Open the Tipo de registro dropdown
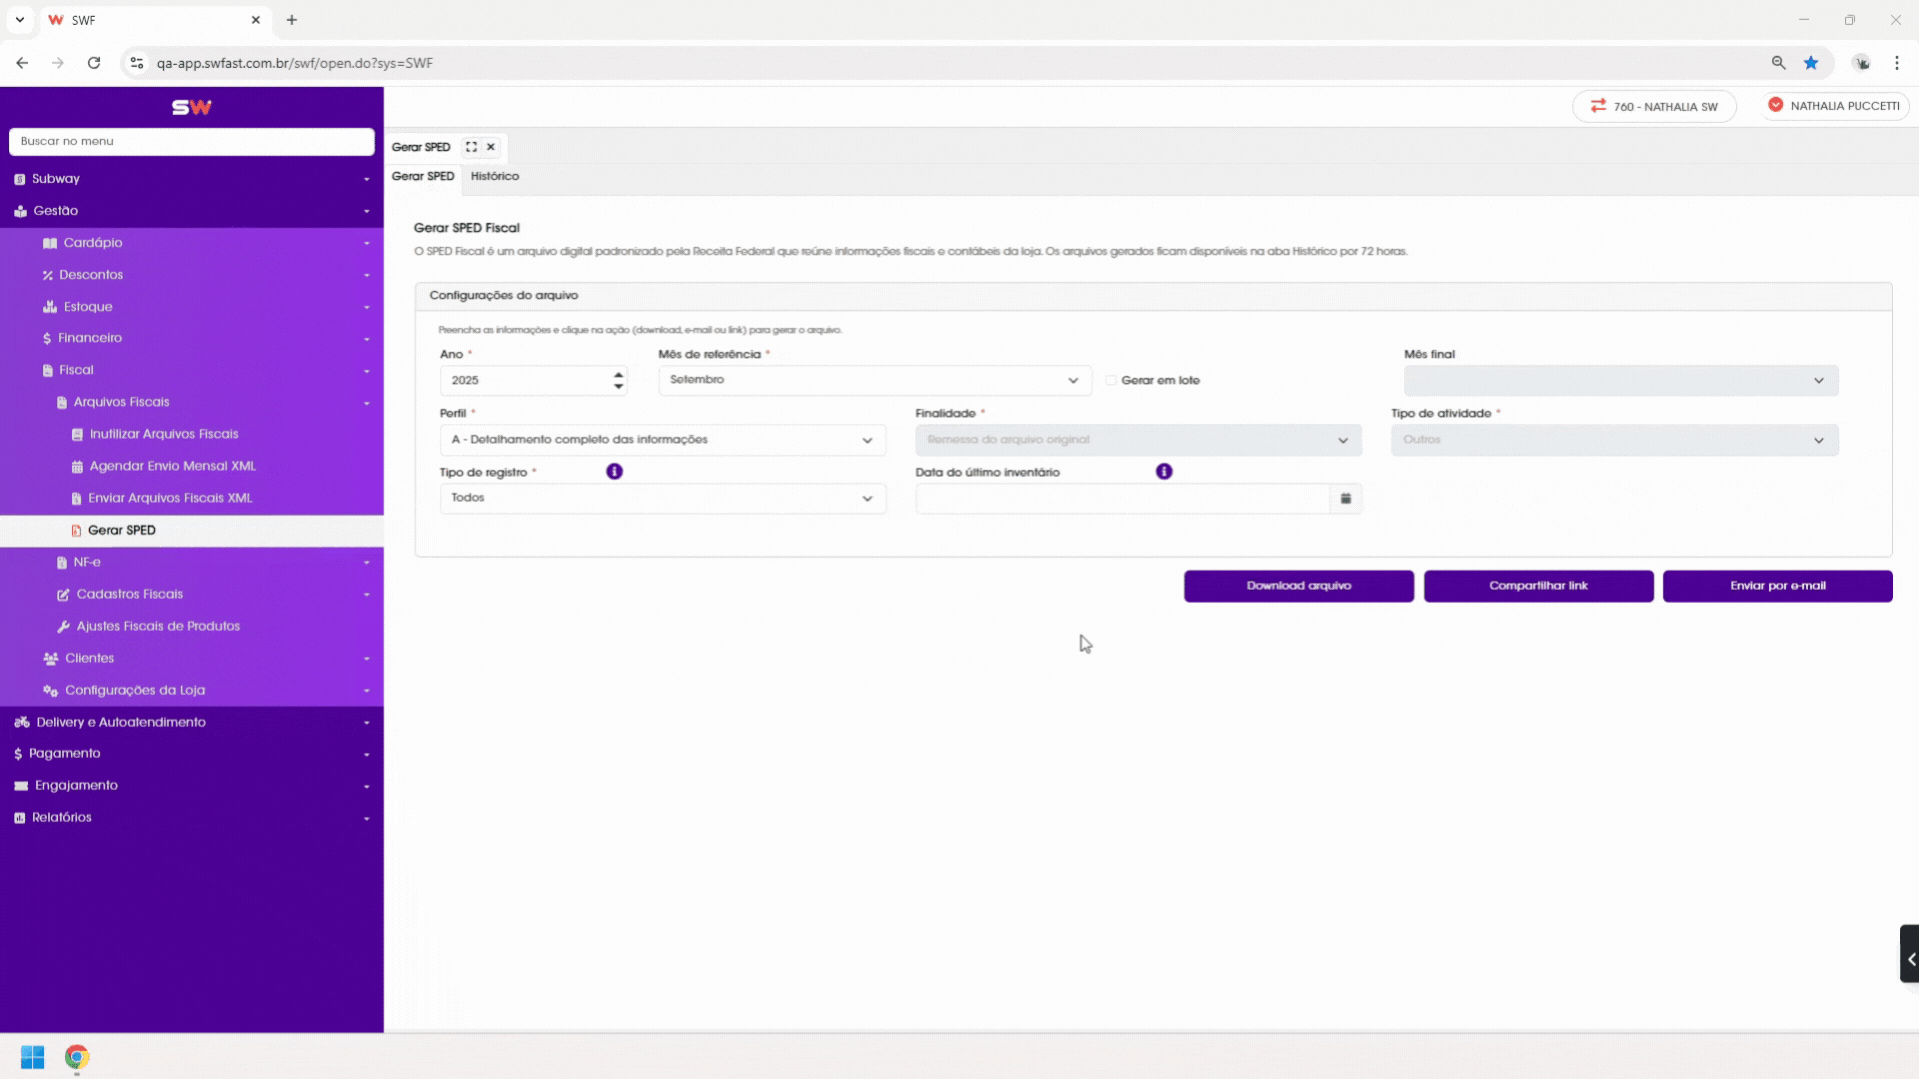This screenshot has width=1919, height=1079. pyautogui.click(x=663, y=498)
